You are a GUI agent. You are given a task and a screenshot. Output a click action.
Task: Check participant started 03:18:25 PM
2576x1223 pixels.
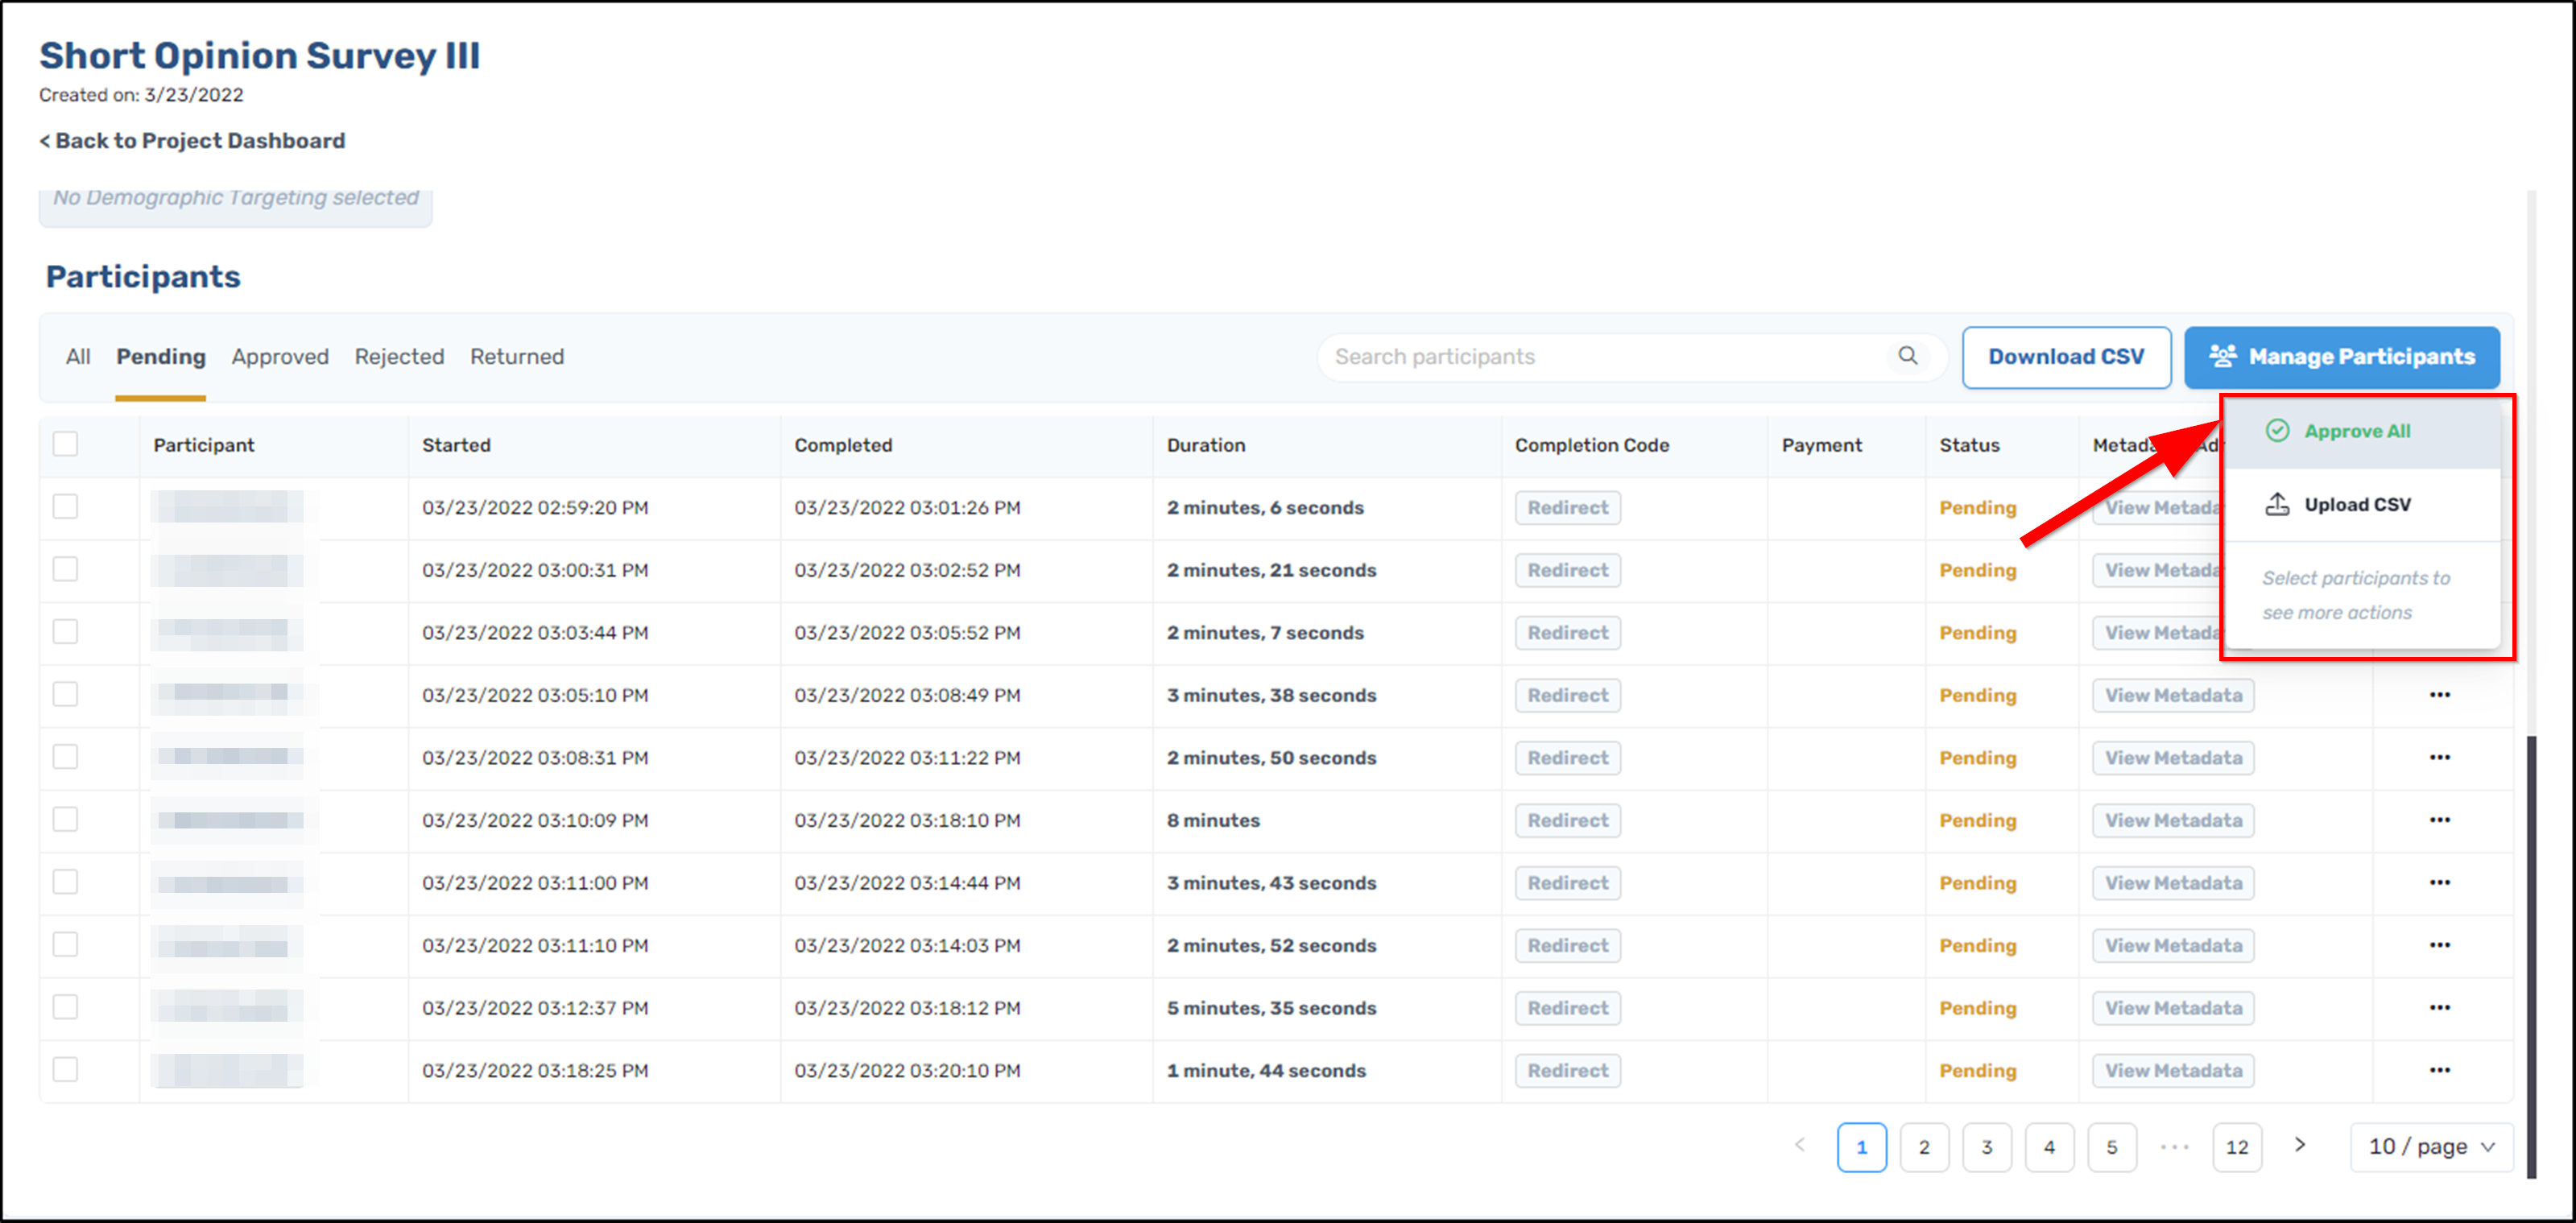(x=65, y=1069)
